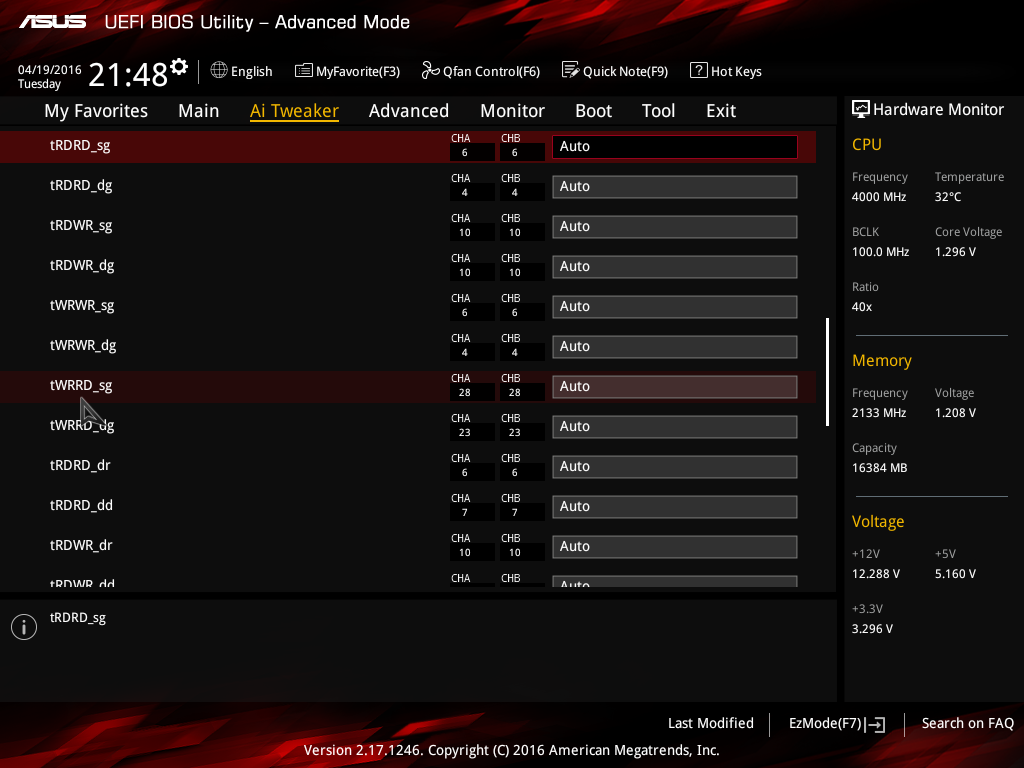Click the settings gear next to the clock
This screenshot has height=768, width=1024.
coord(179,67)
